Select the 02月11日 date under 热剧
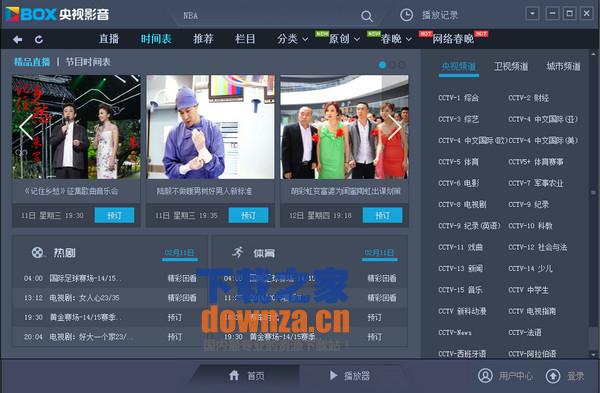600x393 pixels. pyautogui.click(x=179, y=253)
